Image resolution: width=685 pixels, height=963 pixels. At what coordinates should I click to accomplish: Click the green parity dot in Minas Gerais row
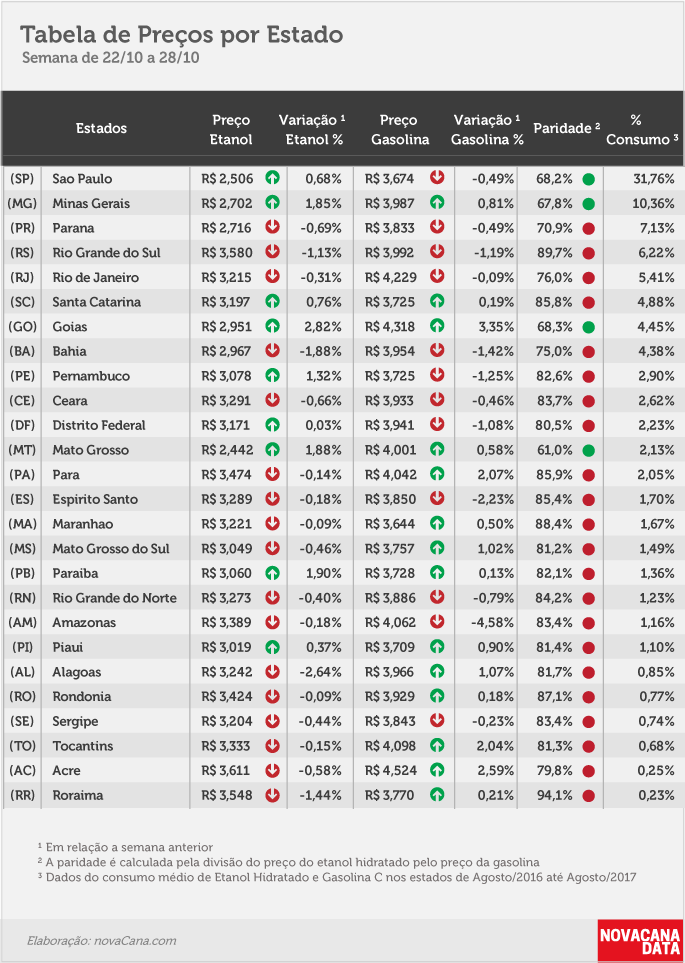588,204
